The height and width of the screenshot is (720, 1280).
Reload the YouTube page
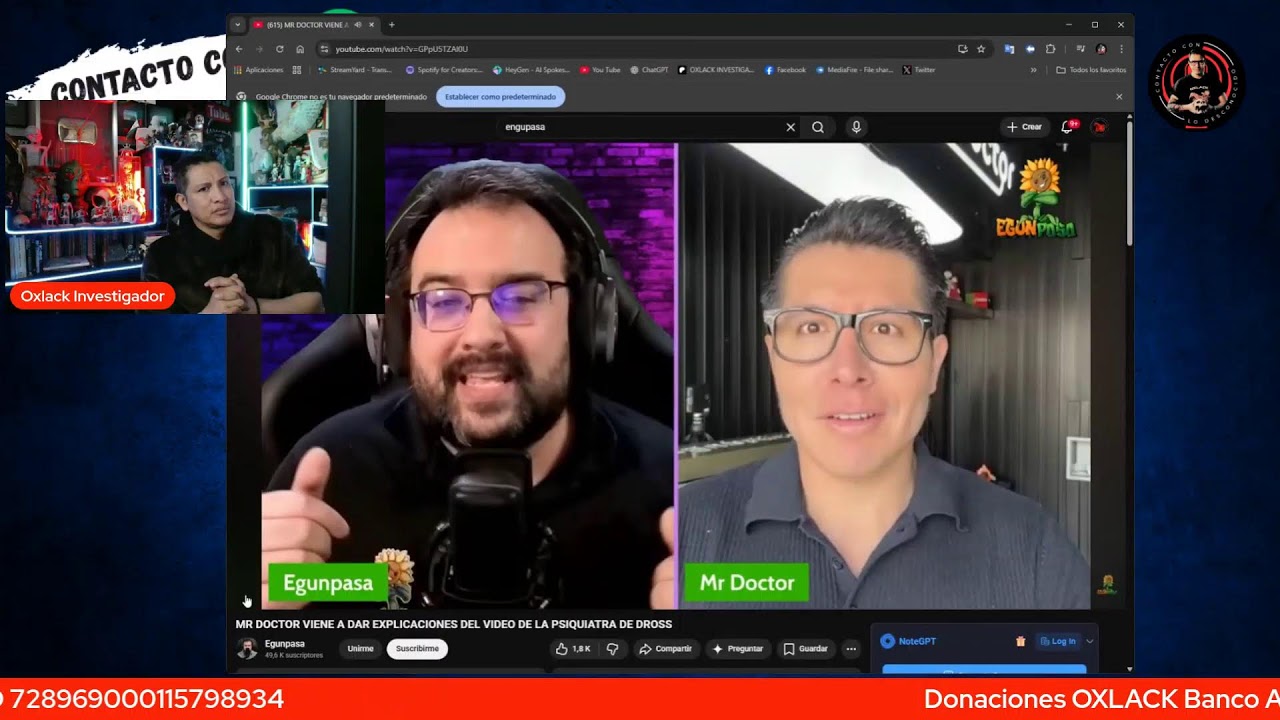[279, 49]
